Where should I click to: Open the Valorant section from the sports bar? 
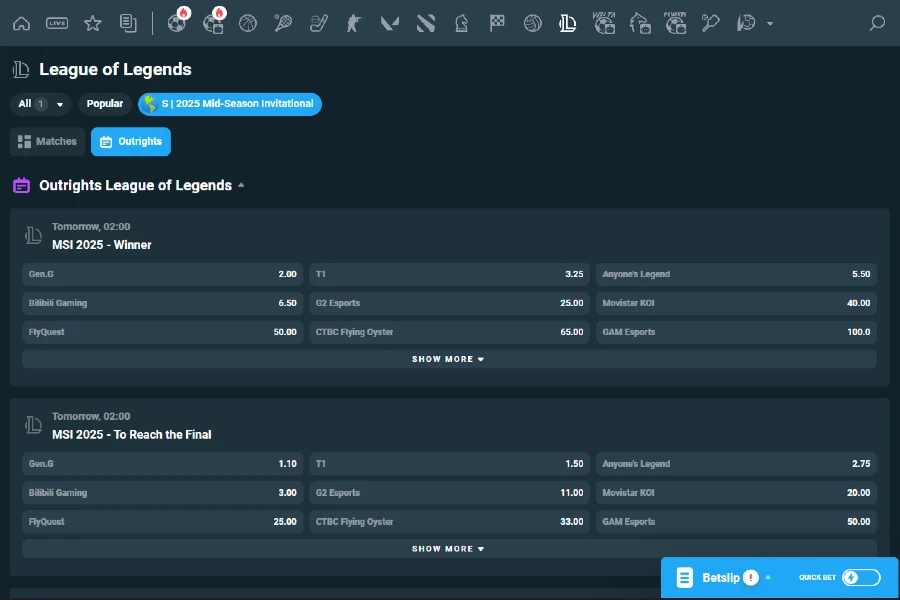[389, 22]
